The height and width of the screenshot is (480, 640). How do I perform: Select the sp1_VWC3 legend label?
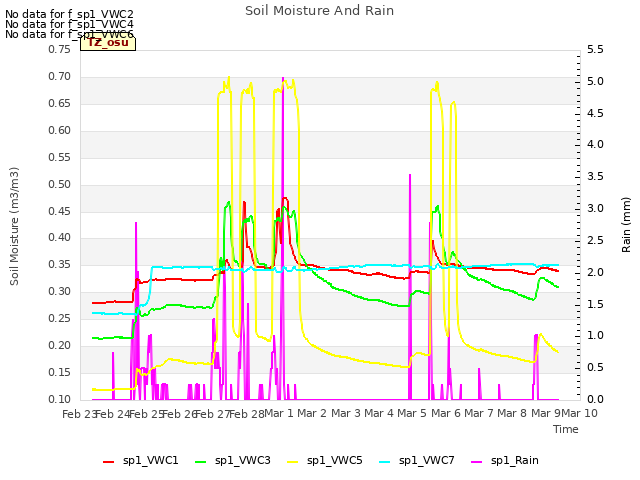[x=243, y=460]
